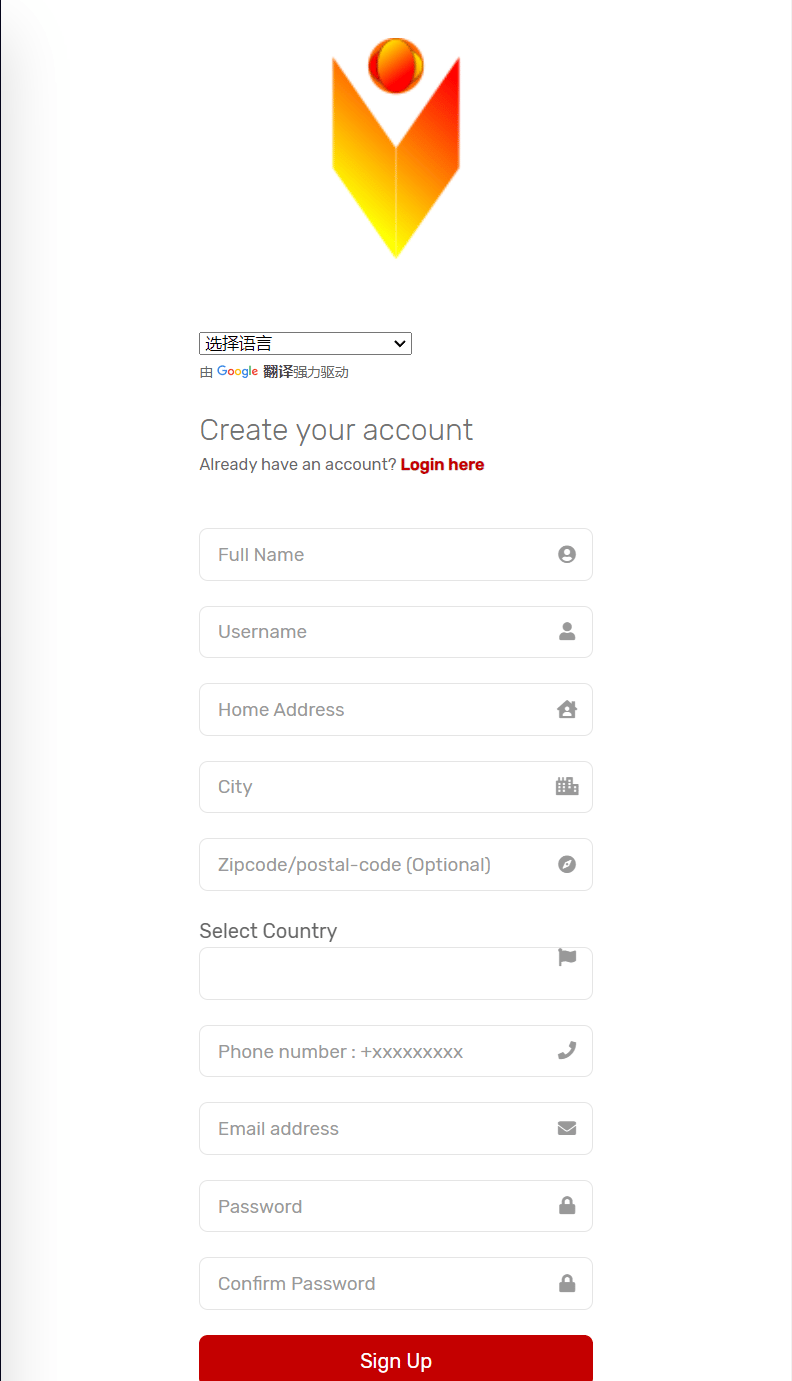Focus the Username input field
792x1381 pixels.
tap(396, 632)
